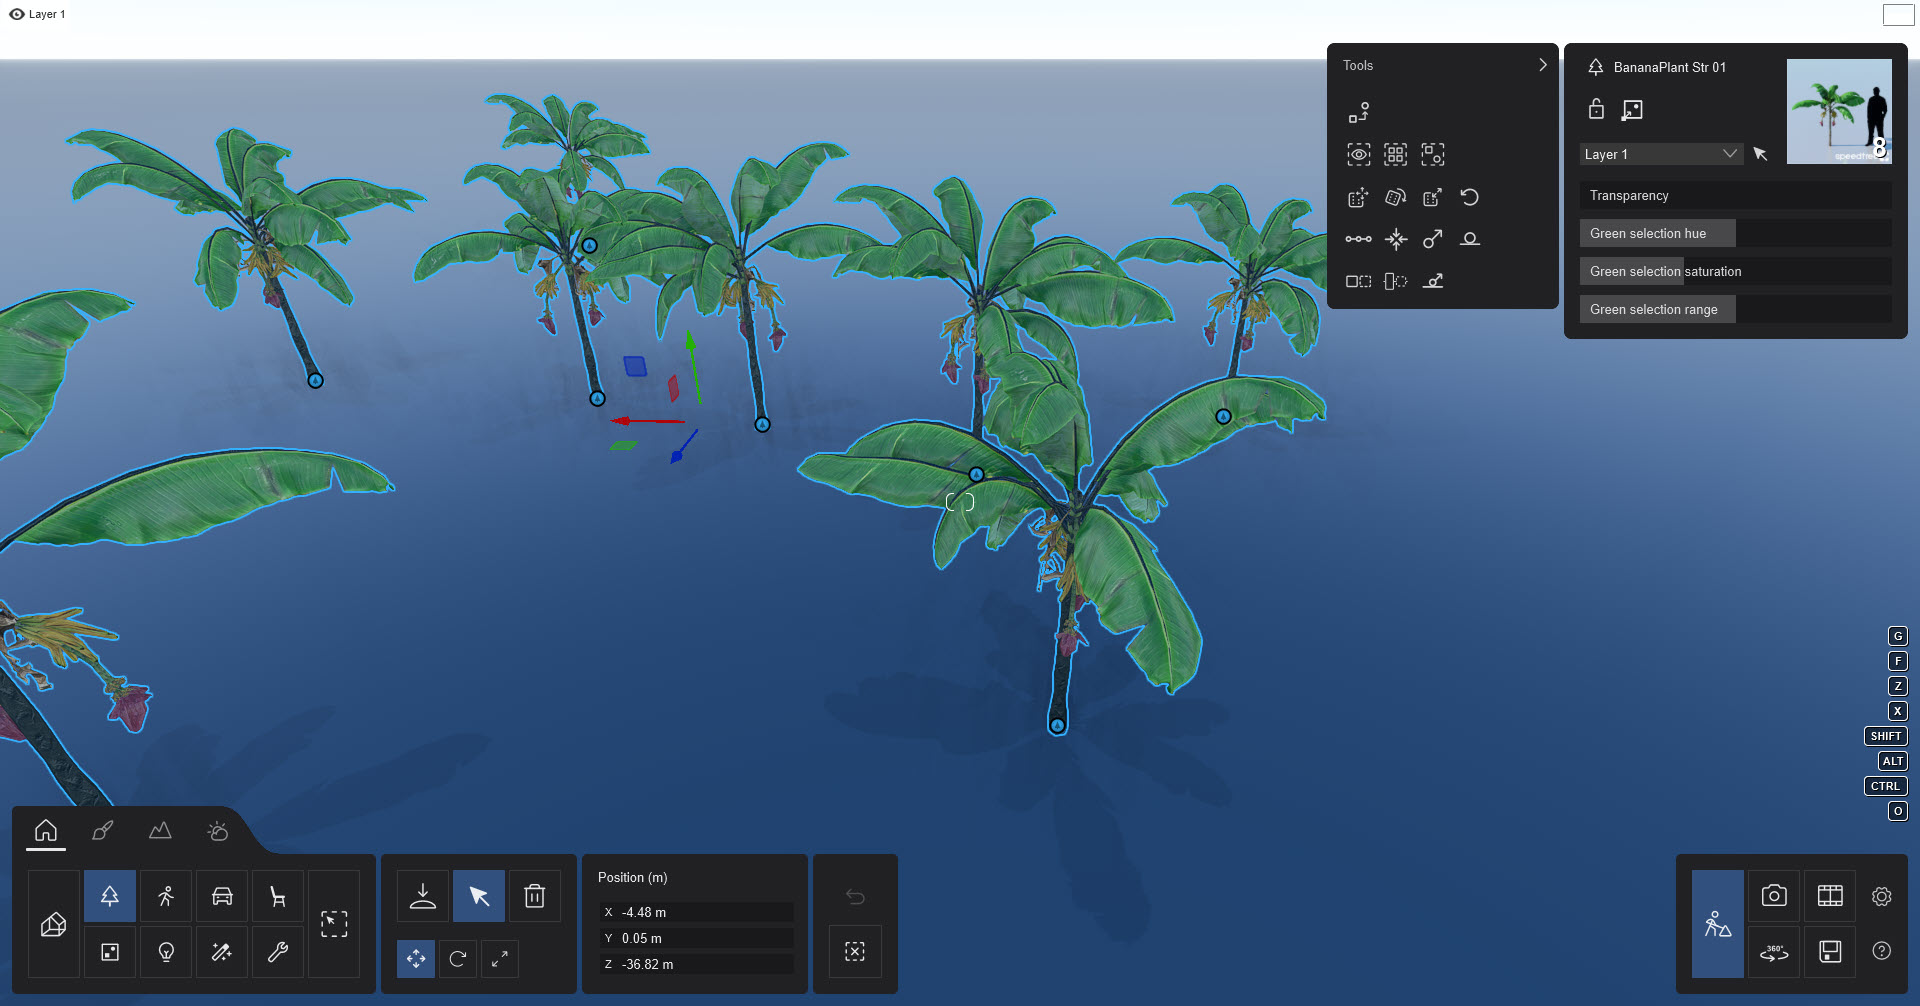Click the CTRL key hint button

click(x=1885, y=786)
